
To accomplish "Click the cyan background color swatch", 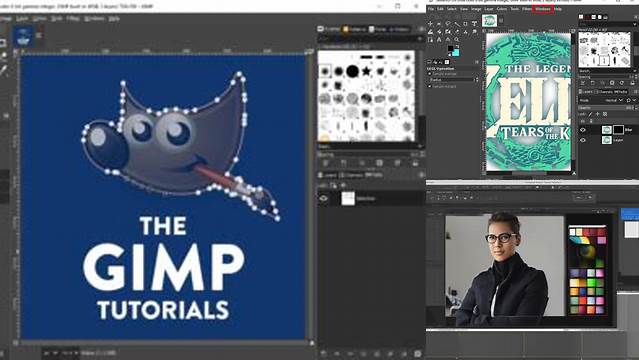I will pyautogui.click(x=456, y=53).
